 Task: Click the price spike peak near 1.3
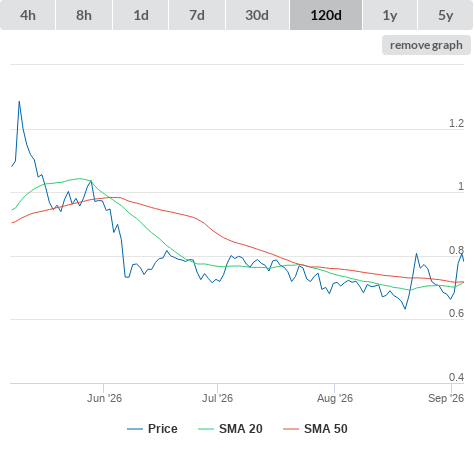(x=19, y=102)
